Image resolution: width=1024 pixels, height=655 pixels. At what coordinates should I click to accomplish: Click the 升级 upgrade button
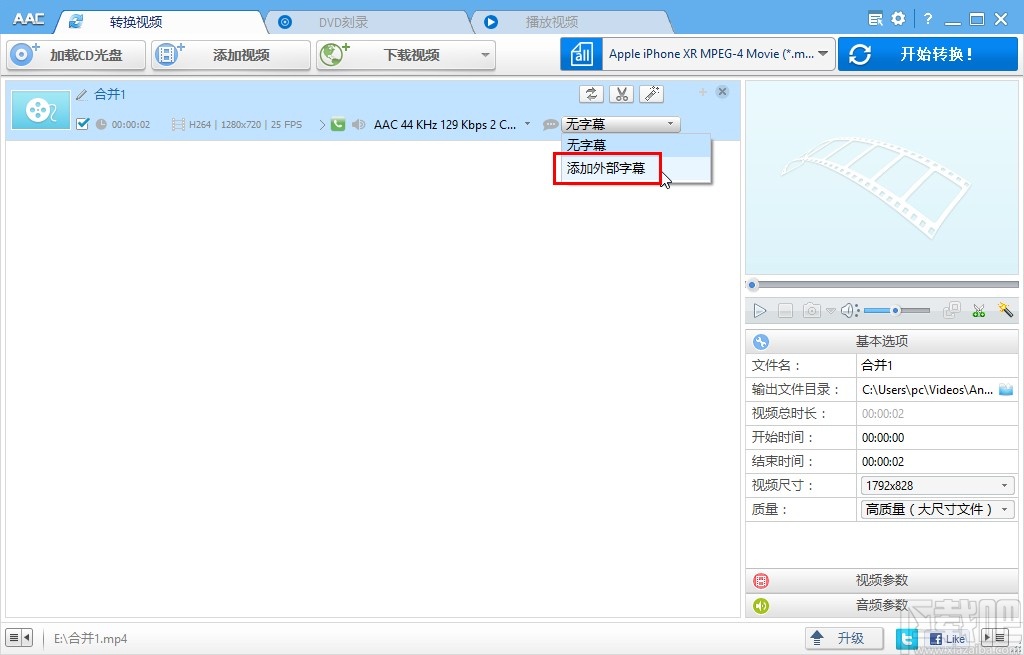pos(843,637)
